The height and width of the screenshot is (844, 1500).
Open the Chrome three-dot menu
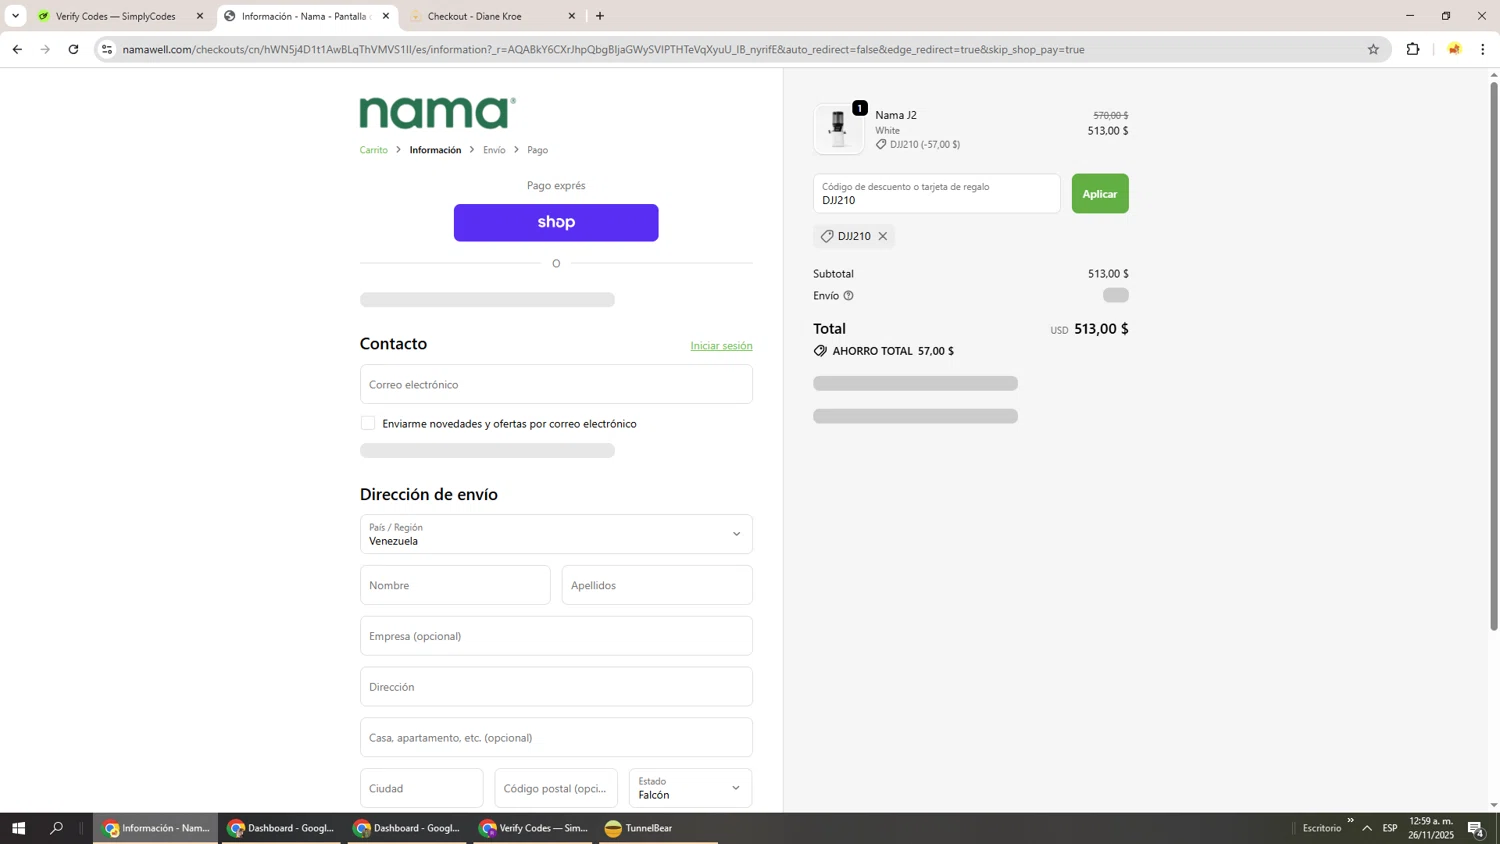[1483, 49]
